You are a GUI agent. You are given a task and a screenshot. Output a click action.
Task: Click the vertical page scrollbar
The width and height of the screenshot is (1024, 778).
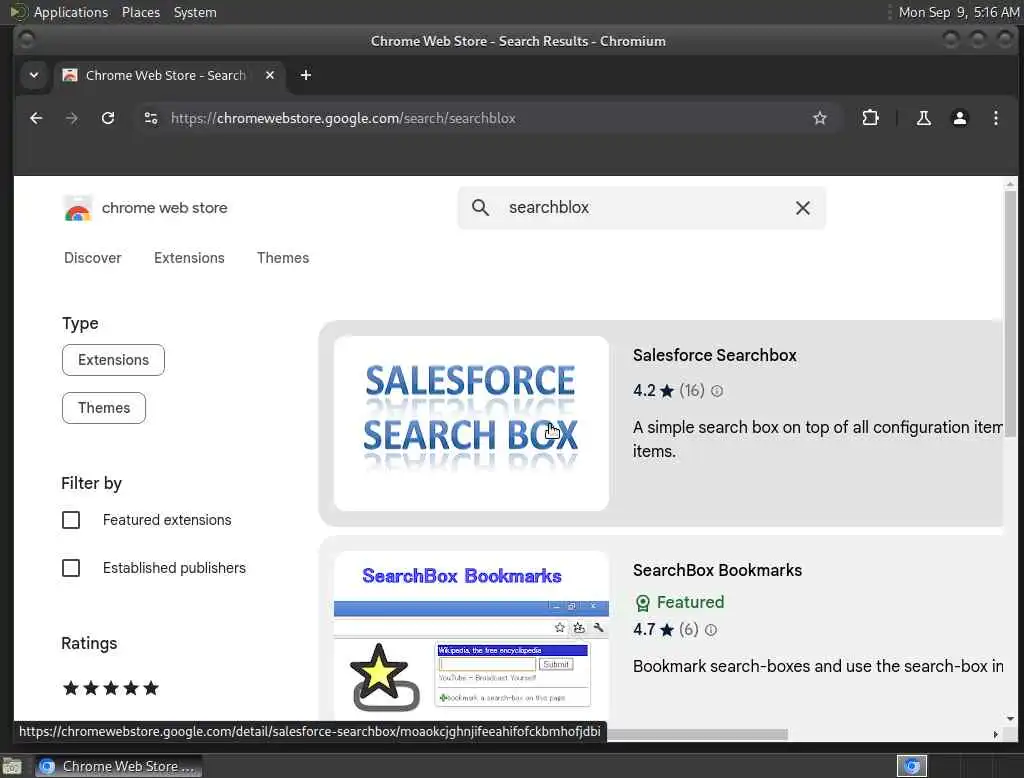(1010, 314)
